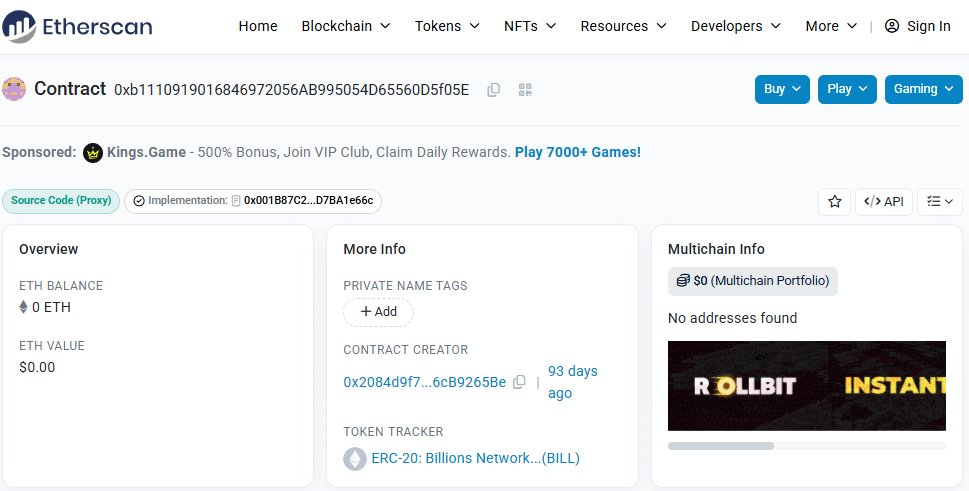Viewport: 969px width, 491px height.
Task: Copy the contract address via copy icon
Action: click(x=493, y=90)
